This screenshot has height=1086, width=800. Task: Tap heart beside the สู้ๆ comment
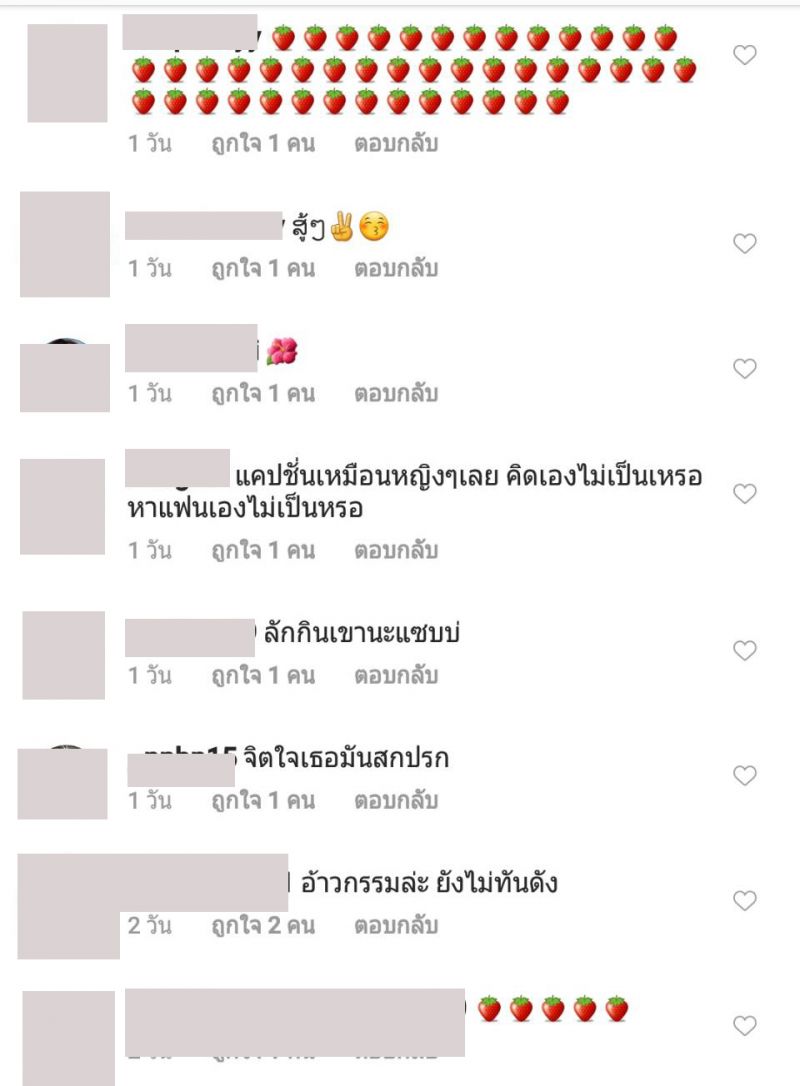(745, 243)
